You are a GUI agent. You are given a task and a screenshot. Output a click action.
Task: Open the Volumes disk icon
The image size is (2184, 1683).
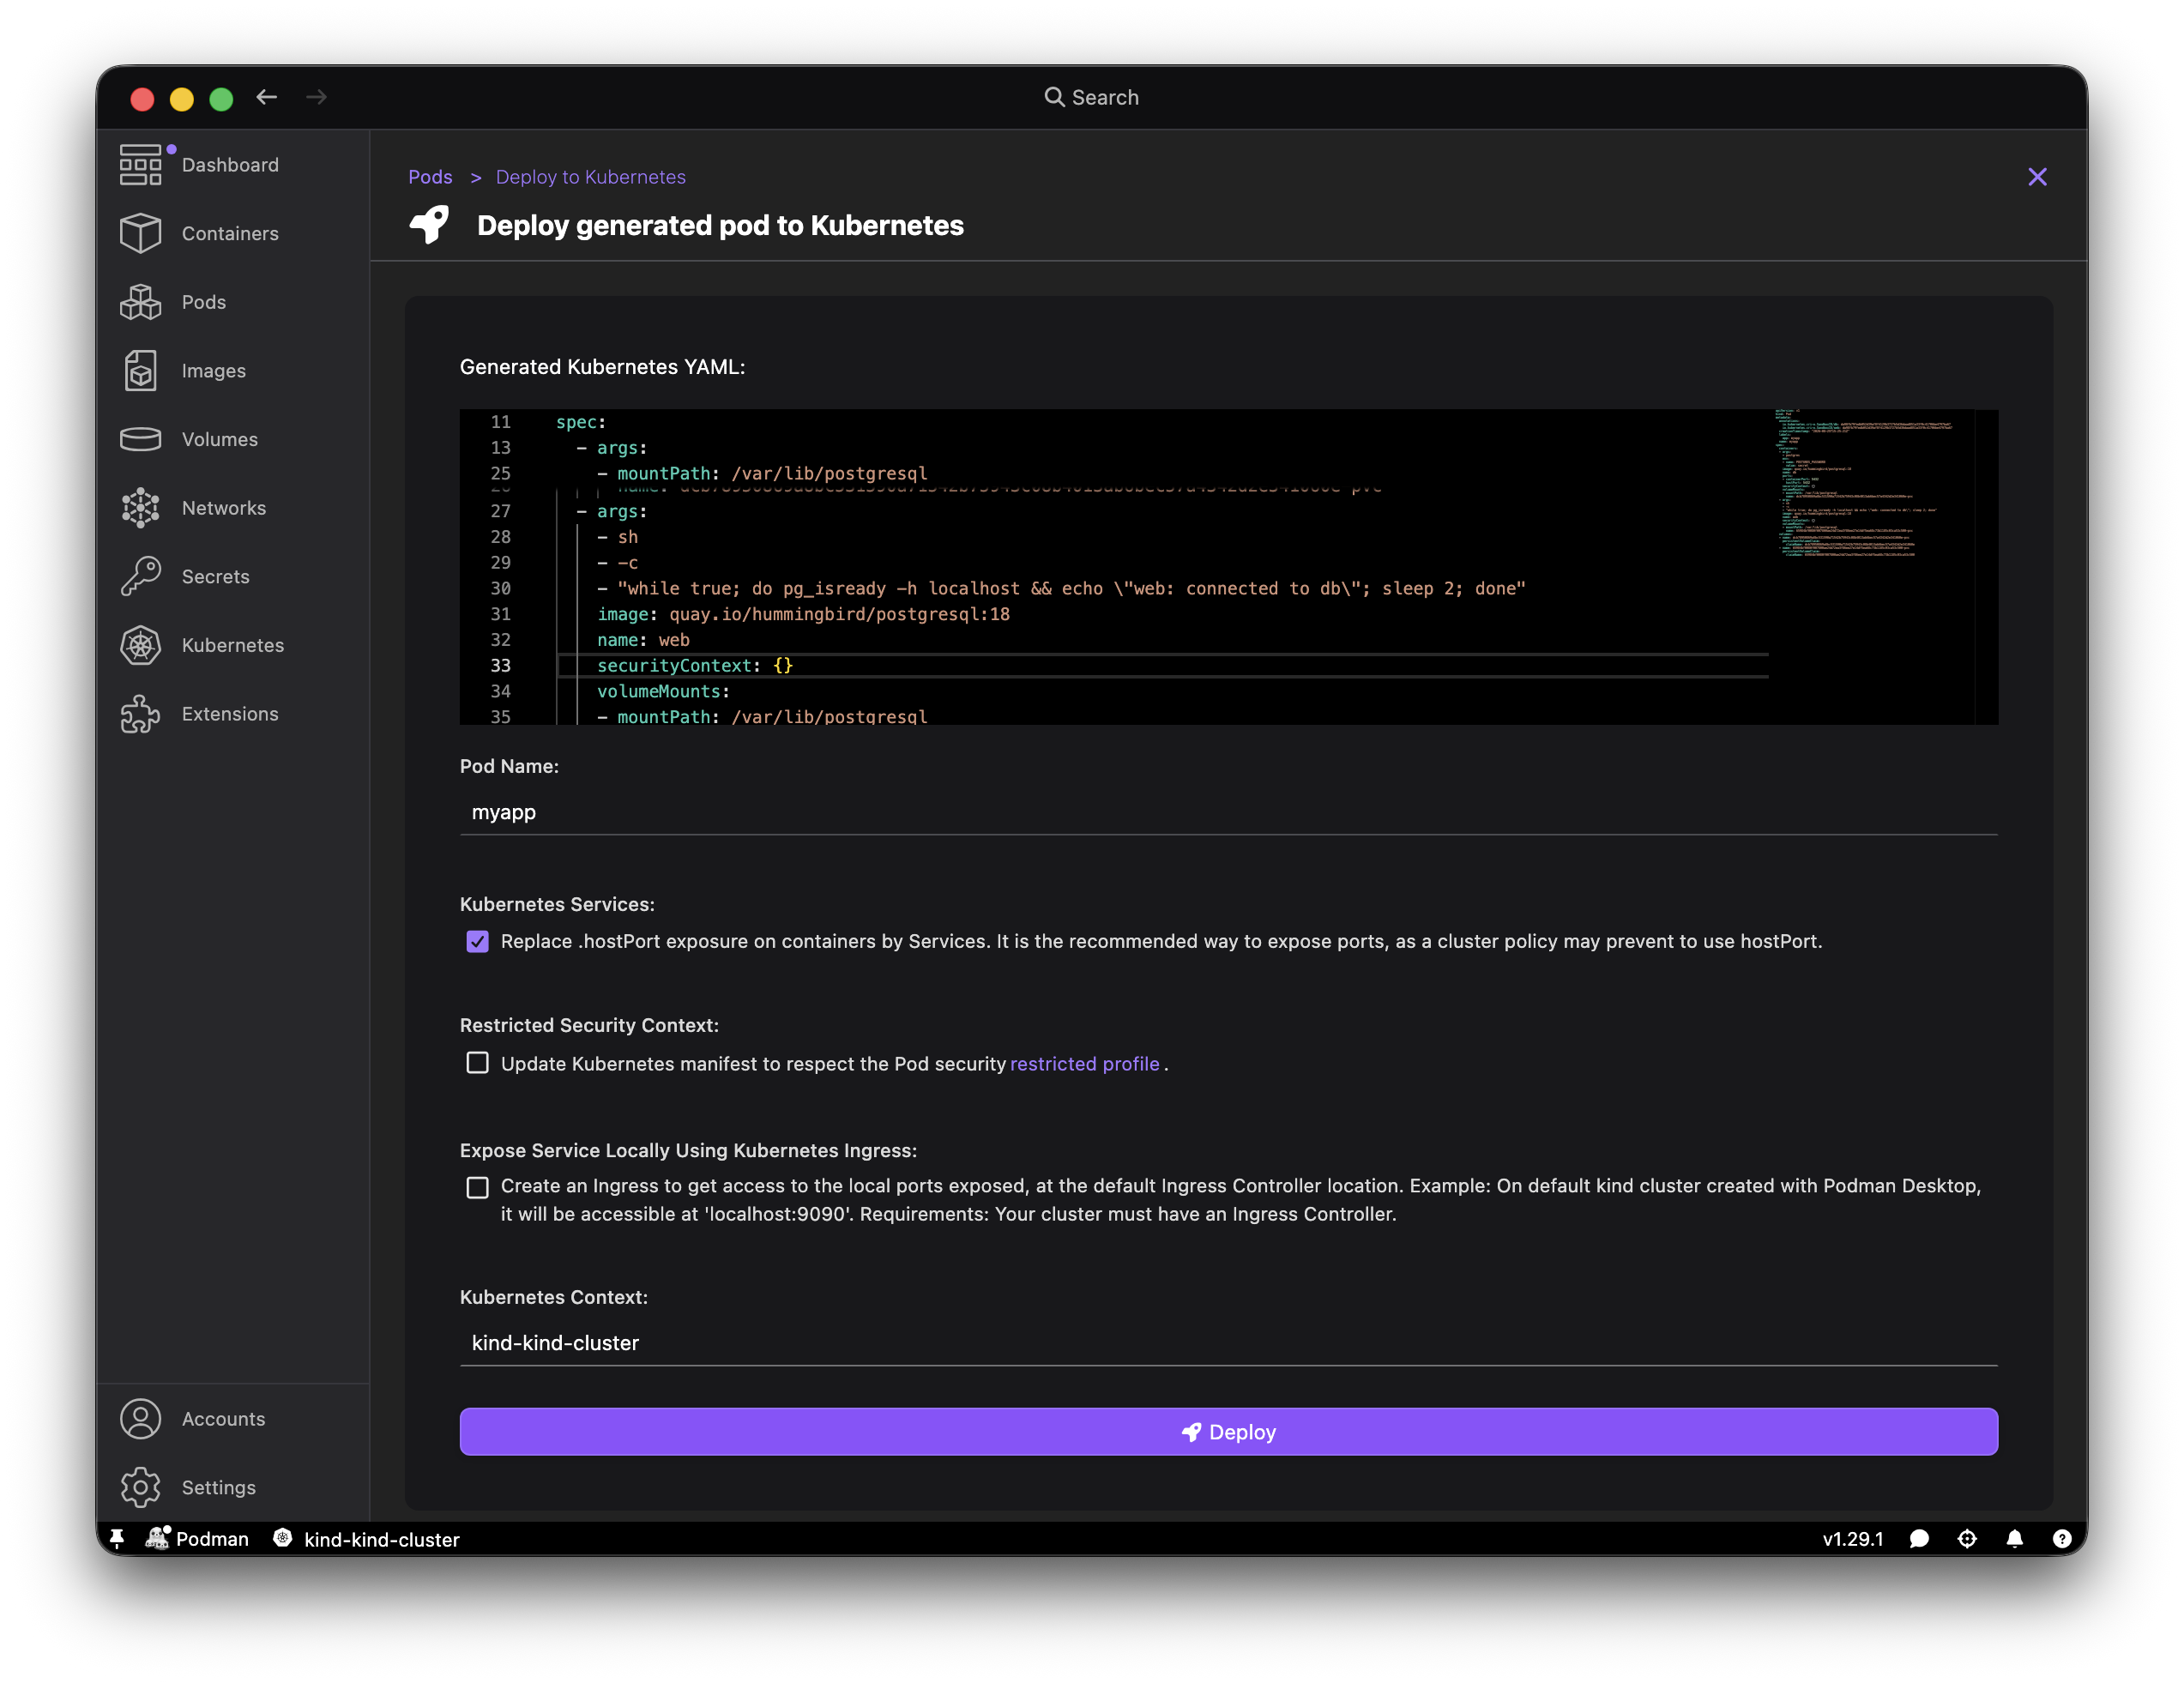click(x=140, y=439)
